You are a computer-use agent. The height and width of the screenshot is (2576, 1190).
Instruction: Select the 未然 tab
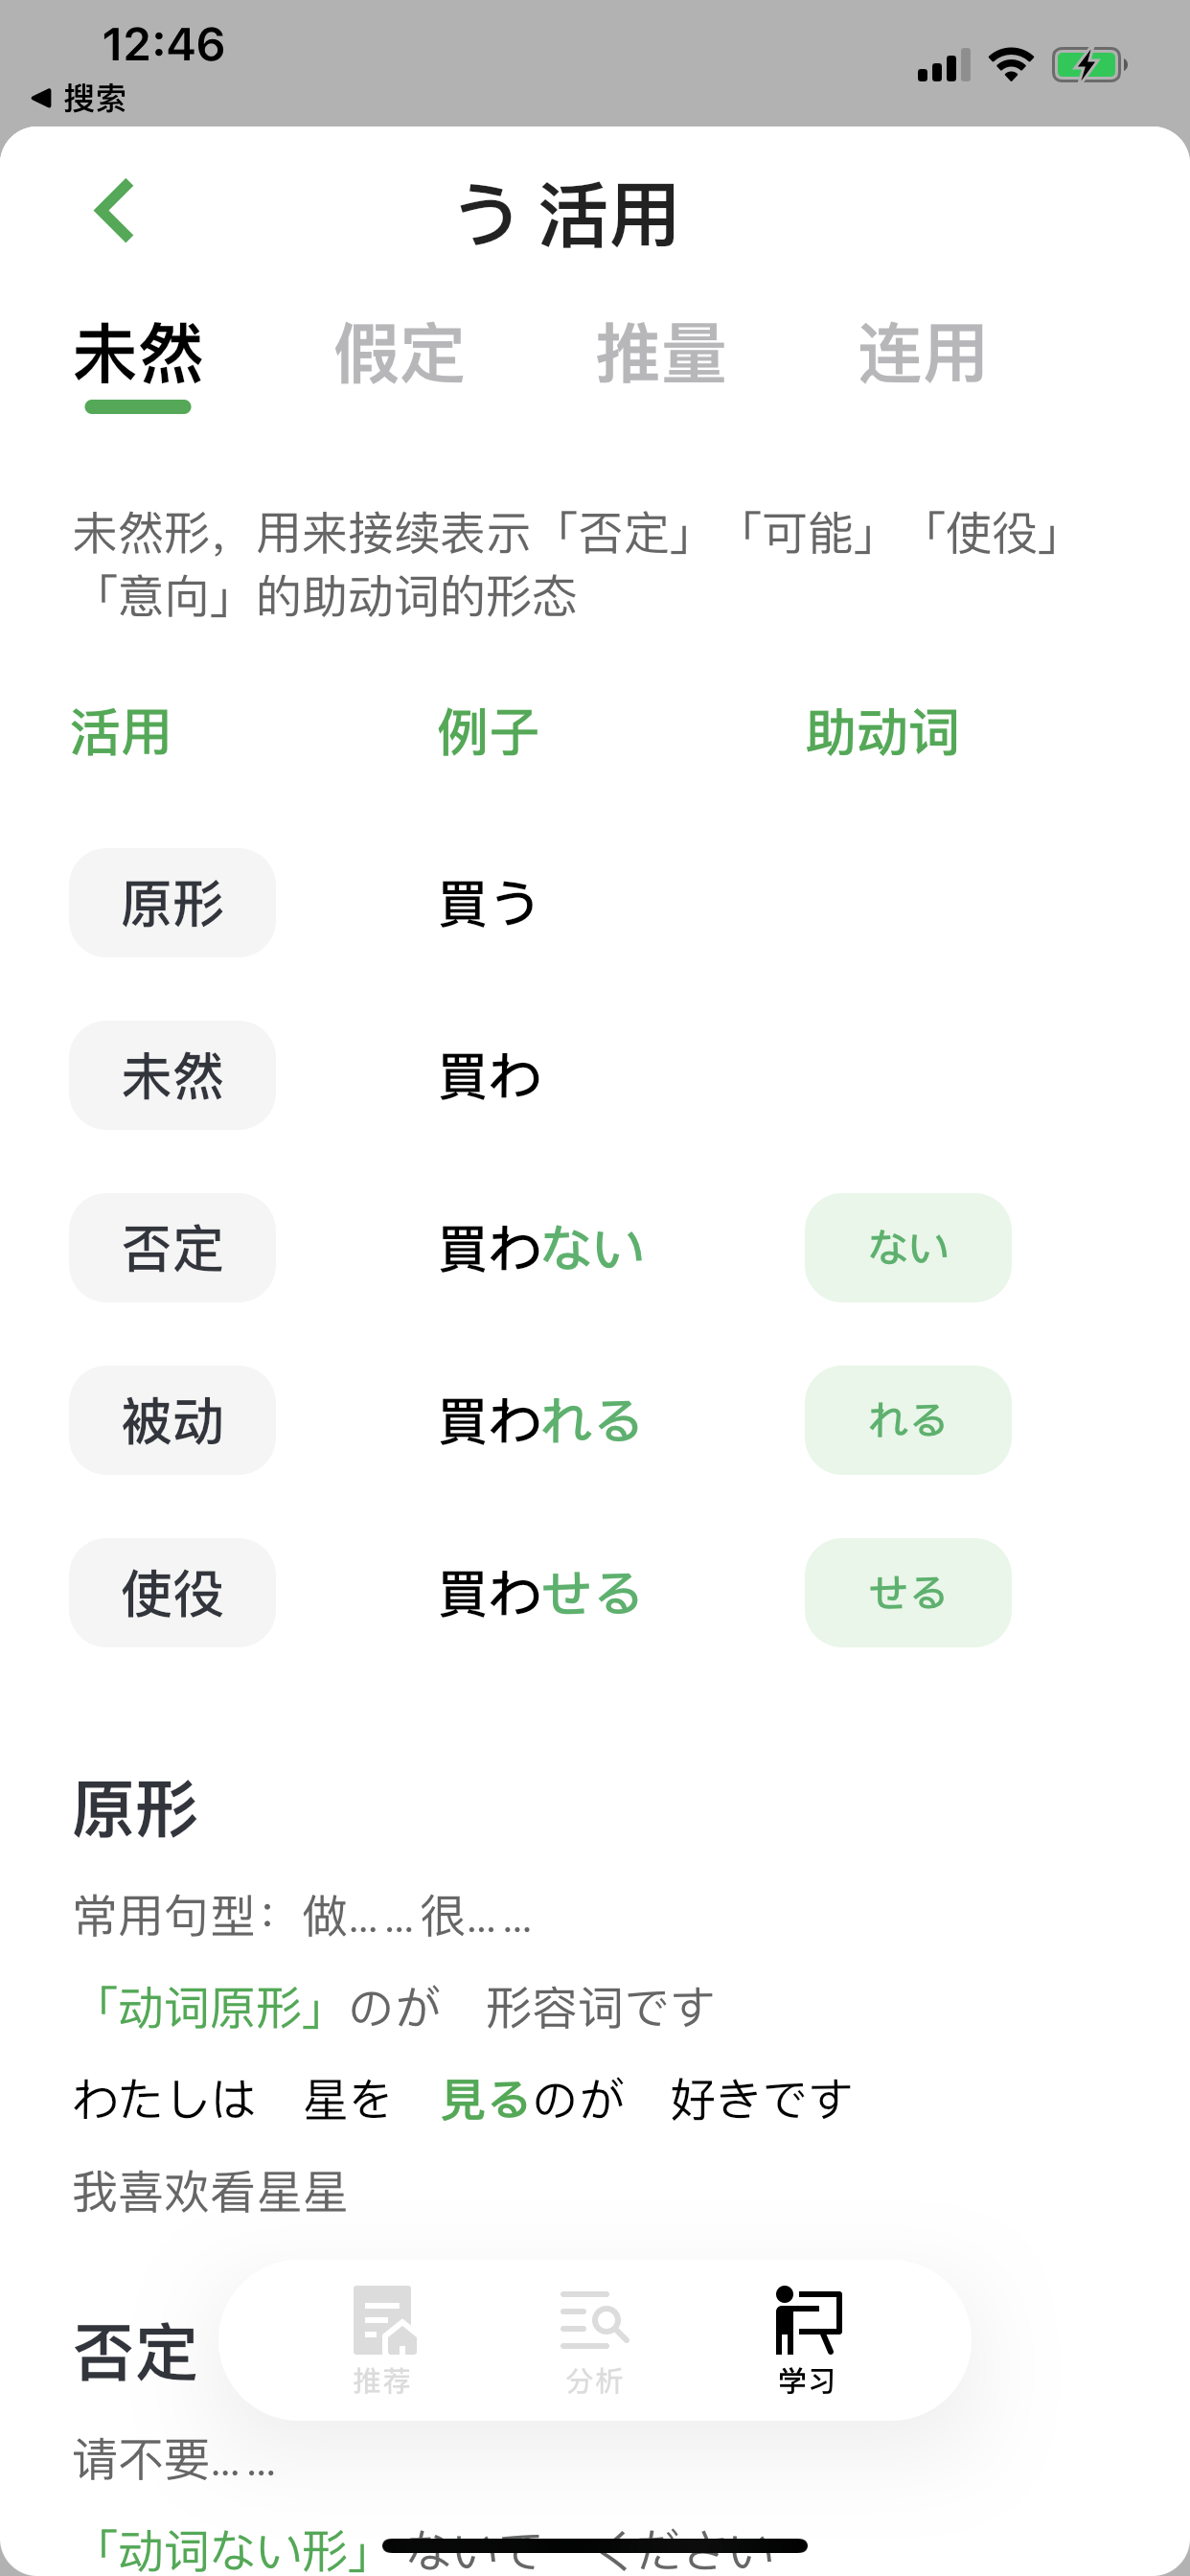point(138,354)
